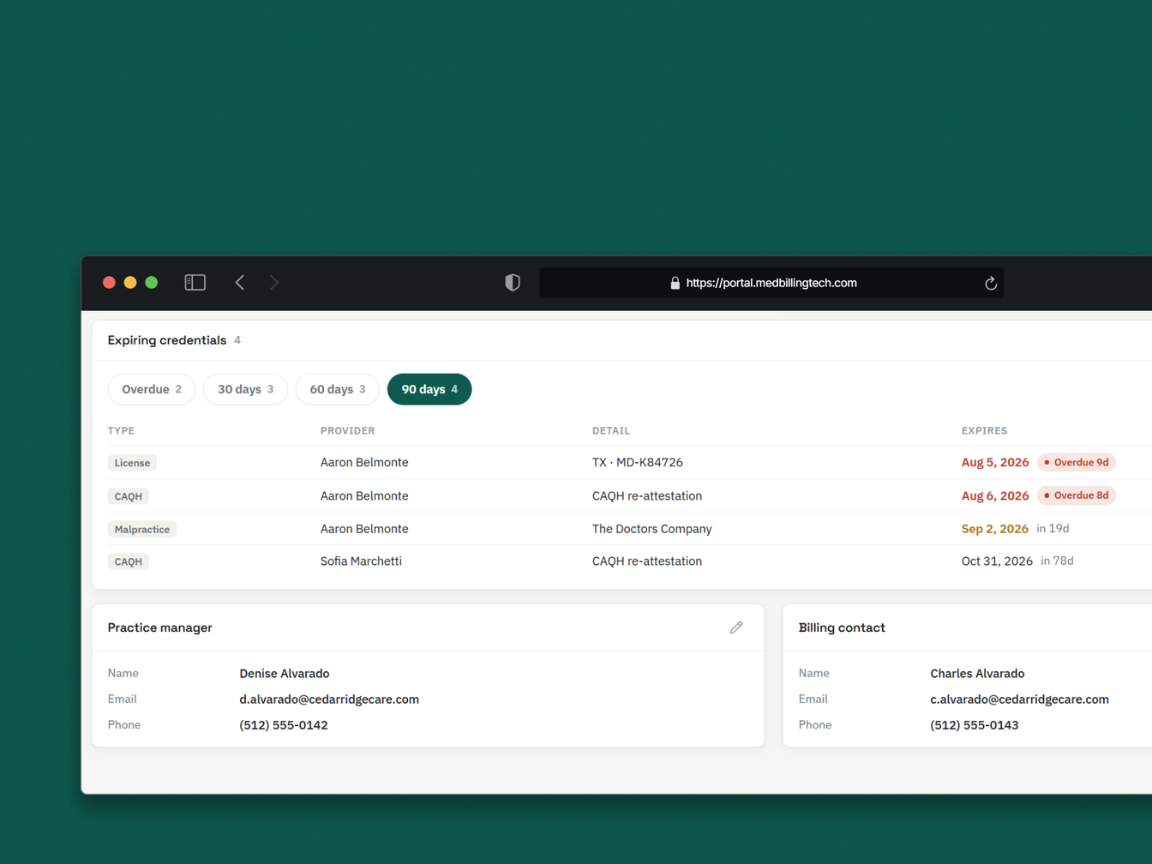Click the TYPE column header
The image size is (1152, 864).
point(121,431)
